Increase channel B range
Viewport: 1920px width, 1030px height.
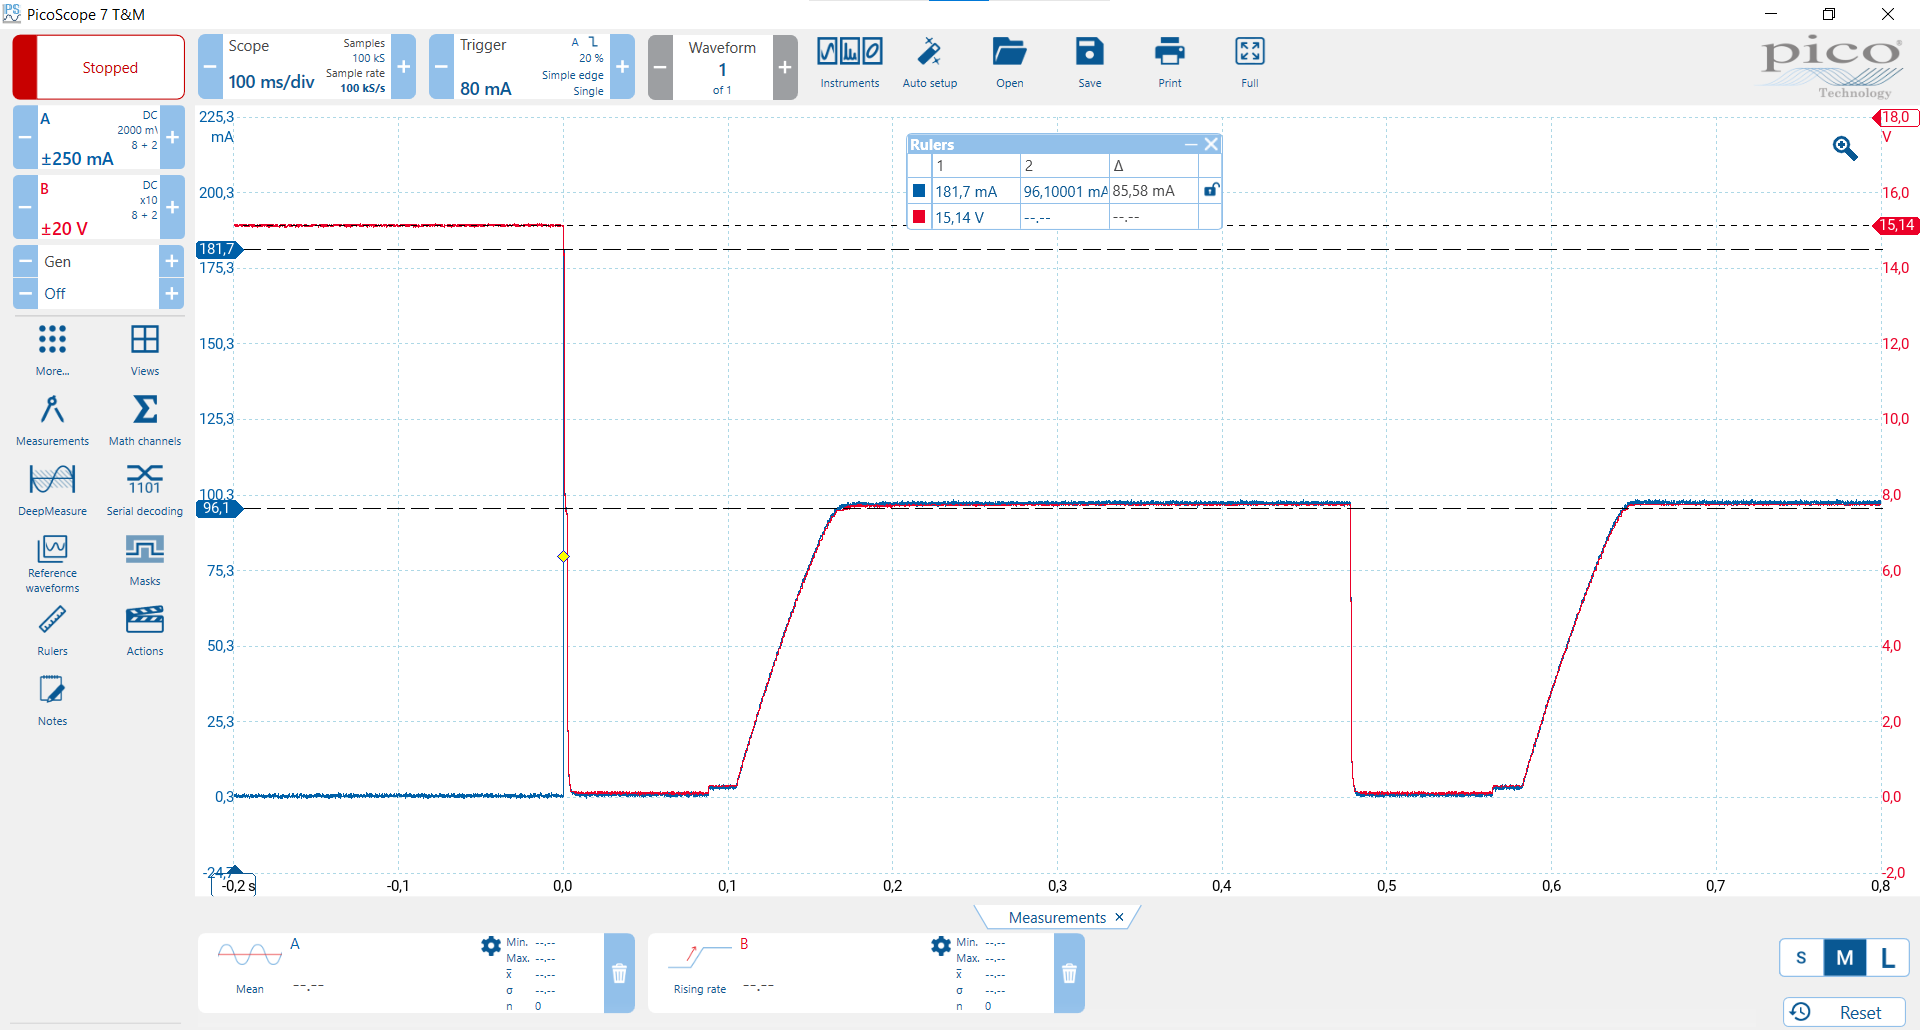click(x=172, y=207)
